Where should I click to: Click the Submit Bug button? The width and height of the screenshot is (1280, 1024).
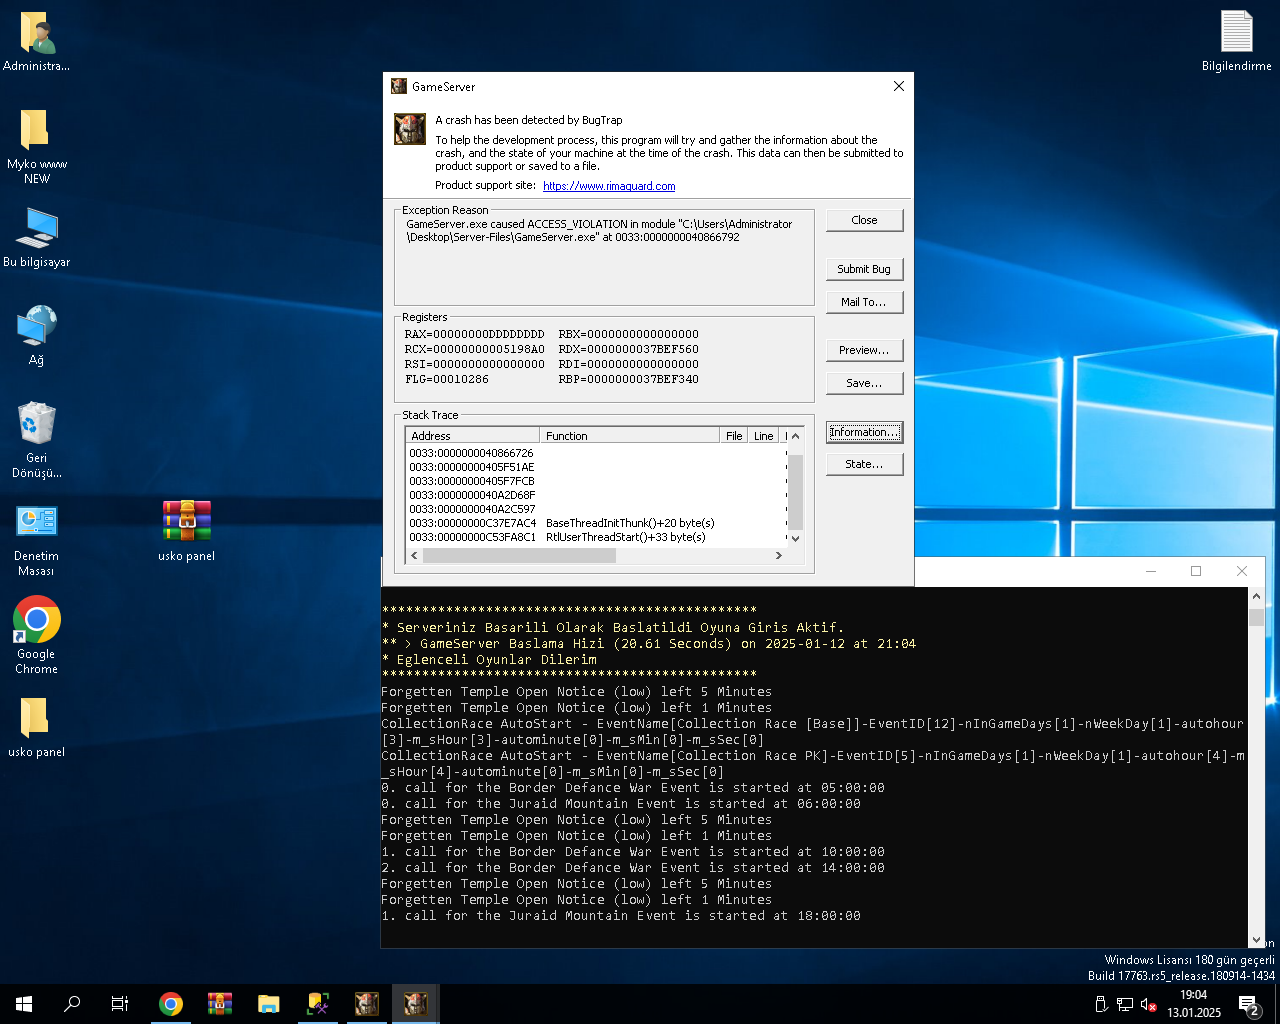point(864,269)
